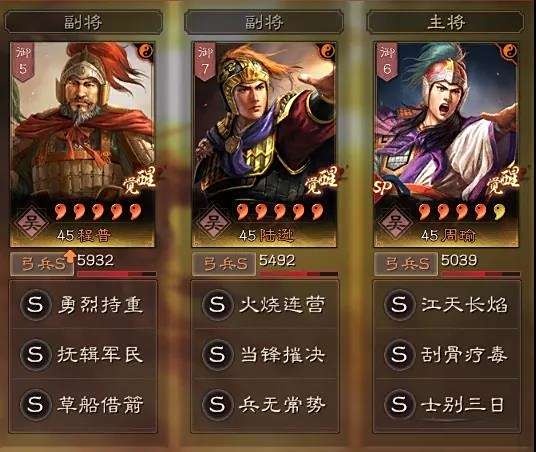The image size is (536, 452).
Task: Open the 陆逊 general portrait card
Action: (264, 144)
